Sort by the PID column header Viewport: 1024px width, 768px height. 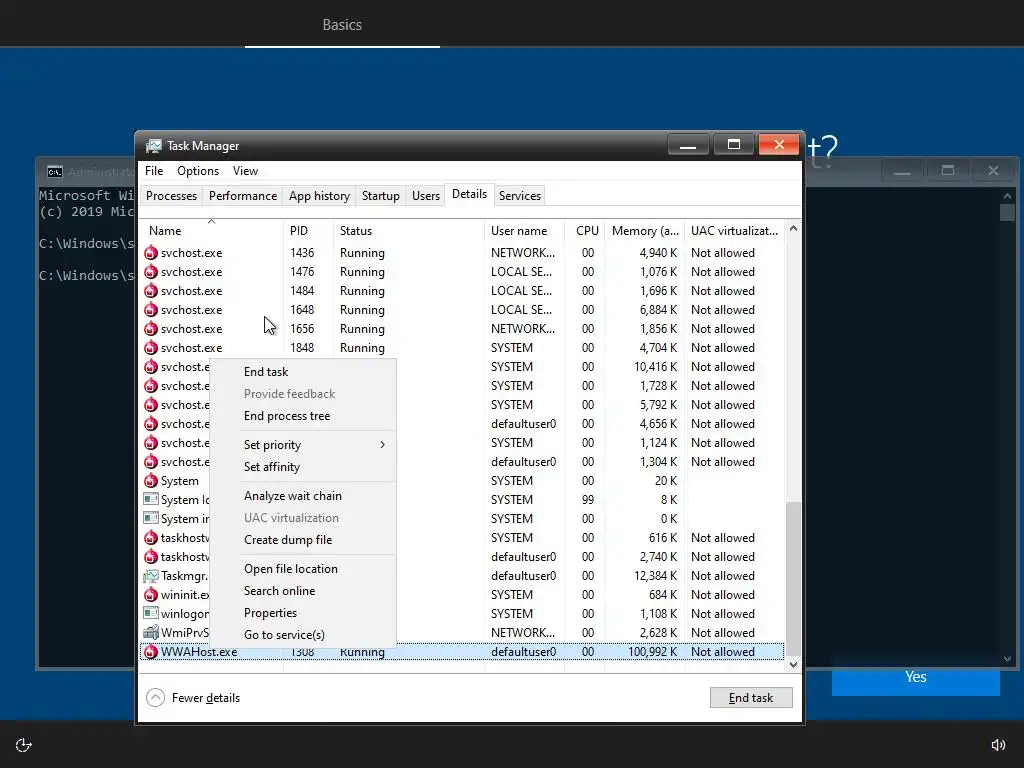click(x=309, y=231)
